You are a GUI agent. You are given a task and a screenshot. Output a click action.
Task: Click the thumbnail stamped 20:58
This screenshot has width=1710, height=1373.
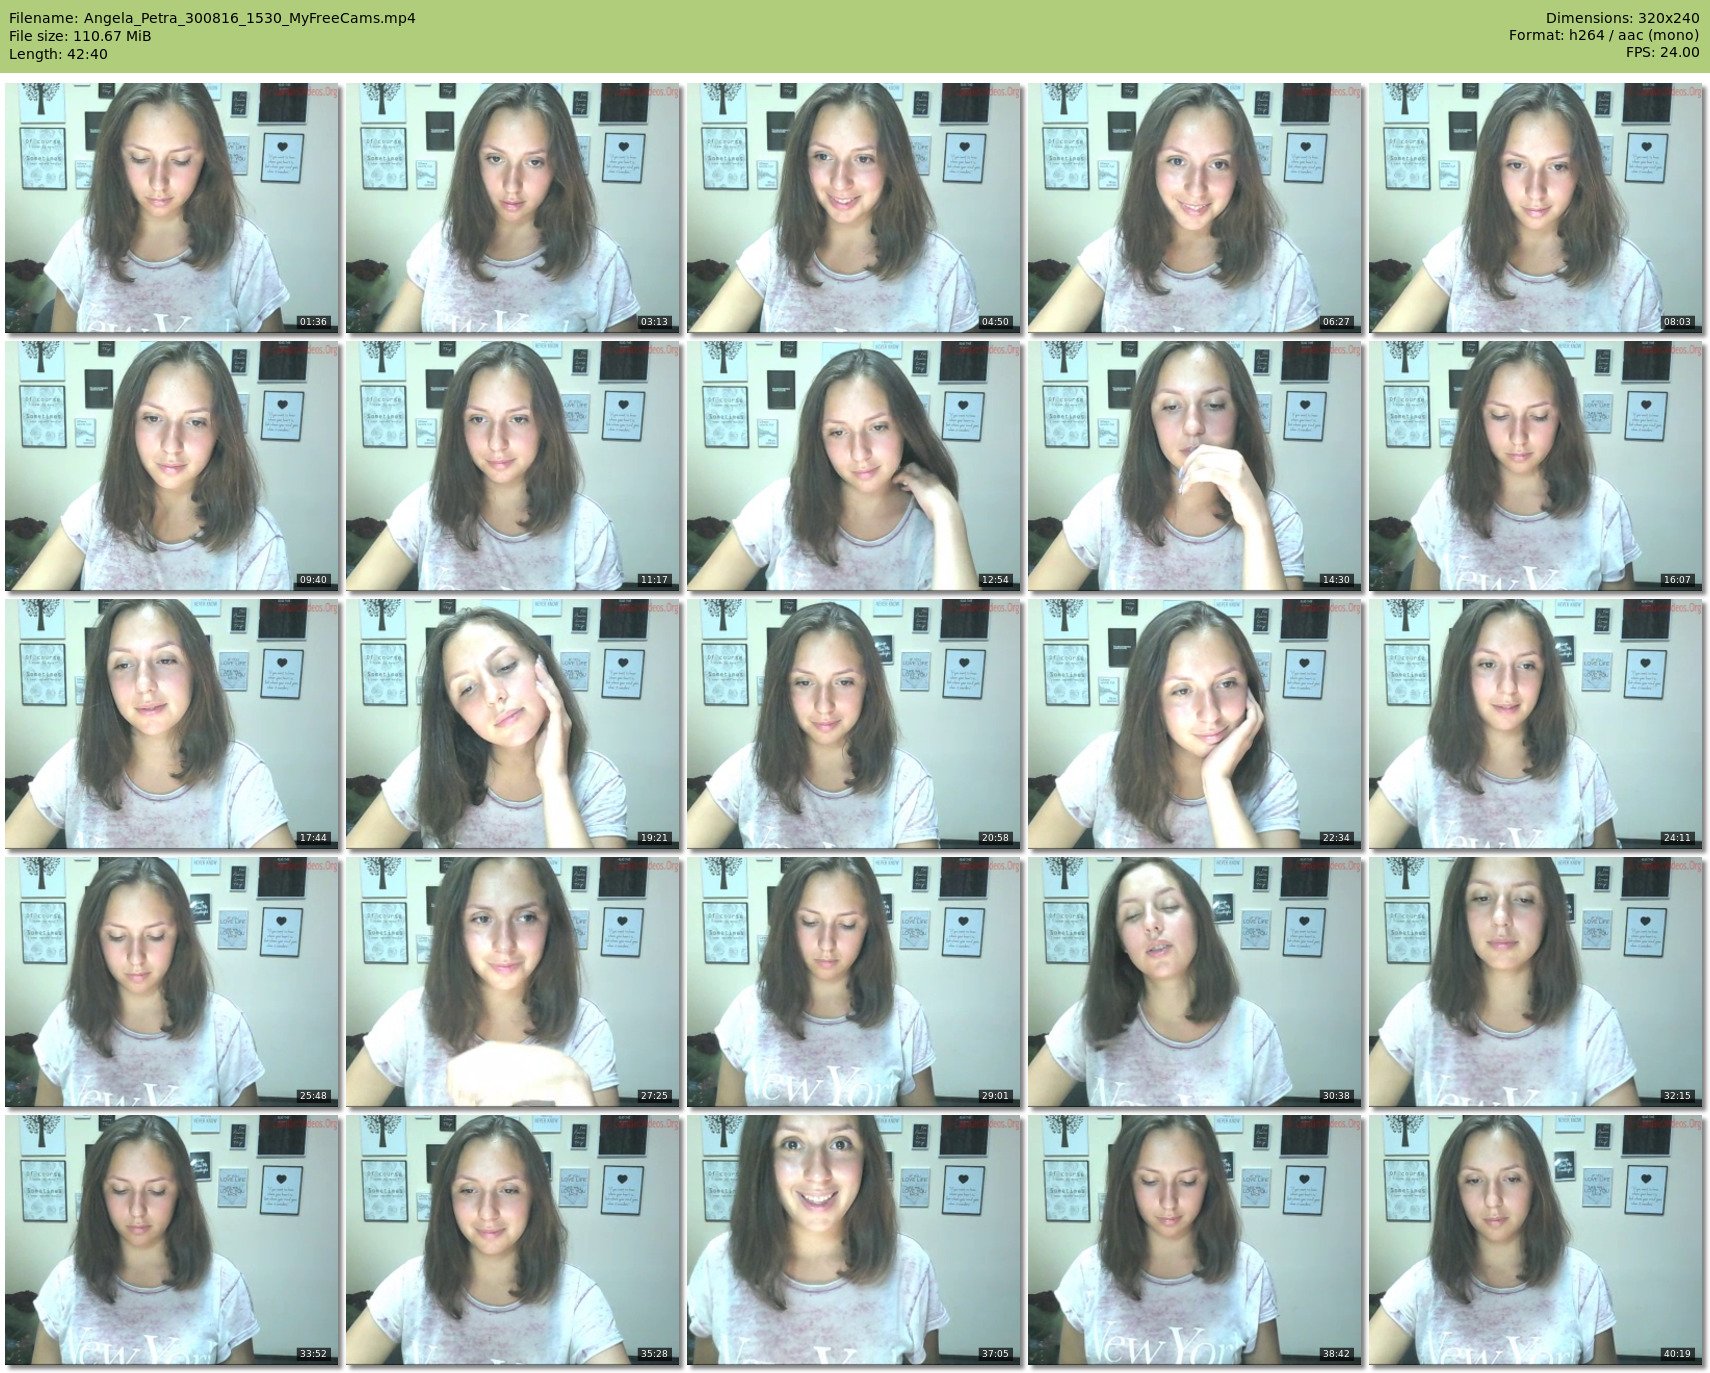pyautogui.click(x=854, y=724)
